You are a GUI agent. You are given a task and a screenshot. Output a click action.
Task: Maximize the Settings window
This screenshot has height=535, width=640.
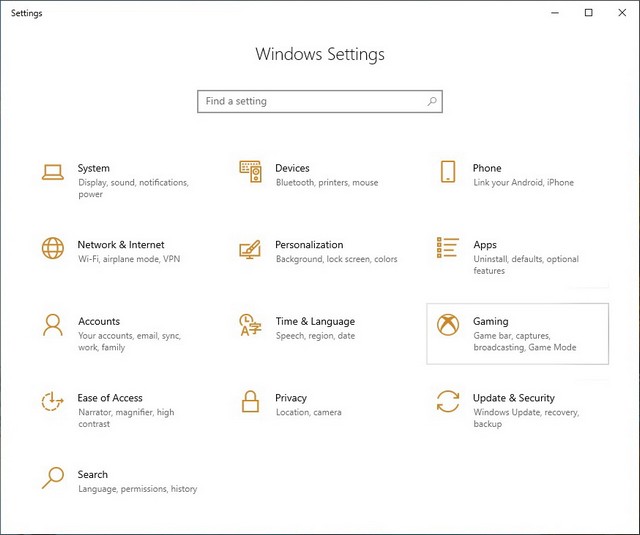click(588, 13)
